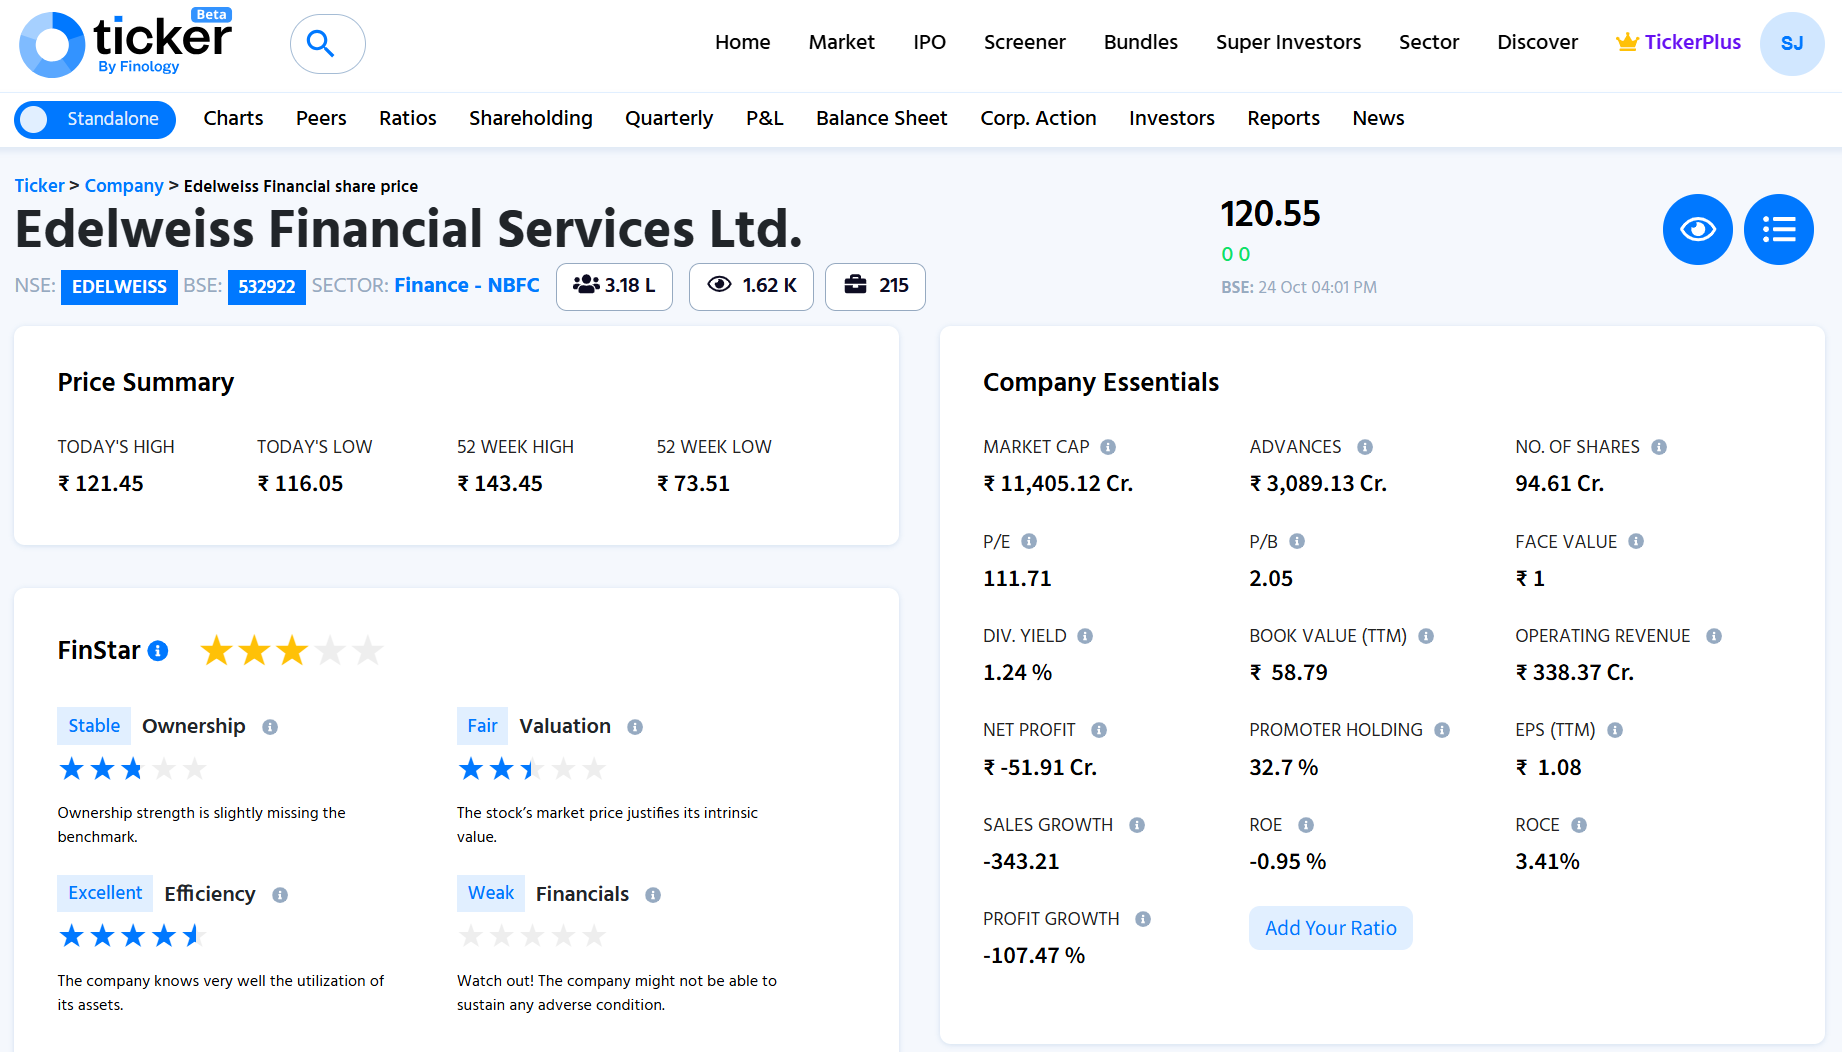1842x1052 pixels.
Task: Click the followers 3.18 L people icon
Action: [586, 286]
